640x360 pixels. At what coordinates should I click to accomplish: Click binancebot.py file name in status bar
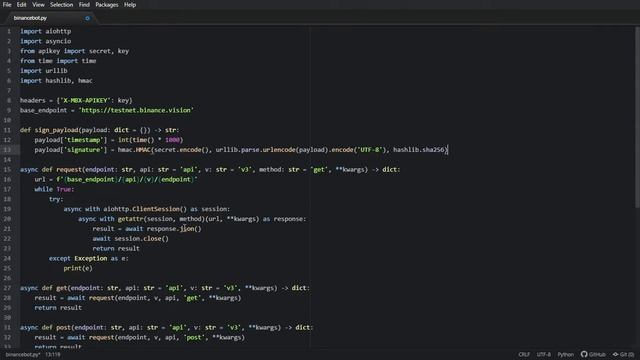click(23, 354)
